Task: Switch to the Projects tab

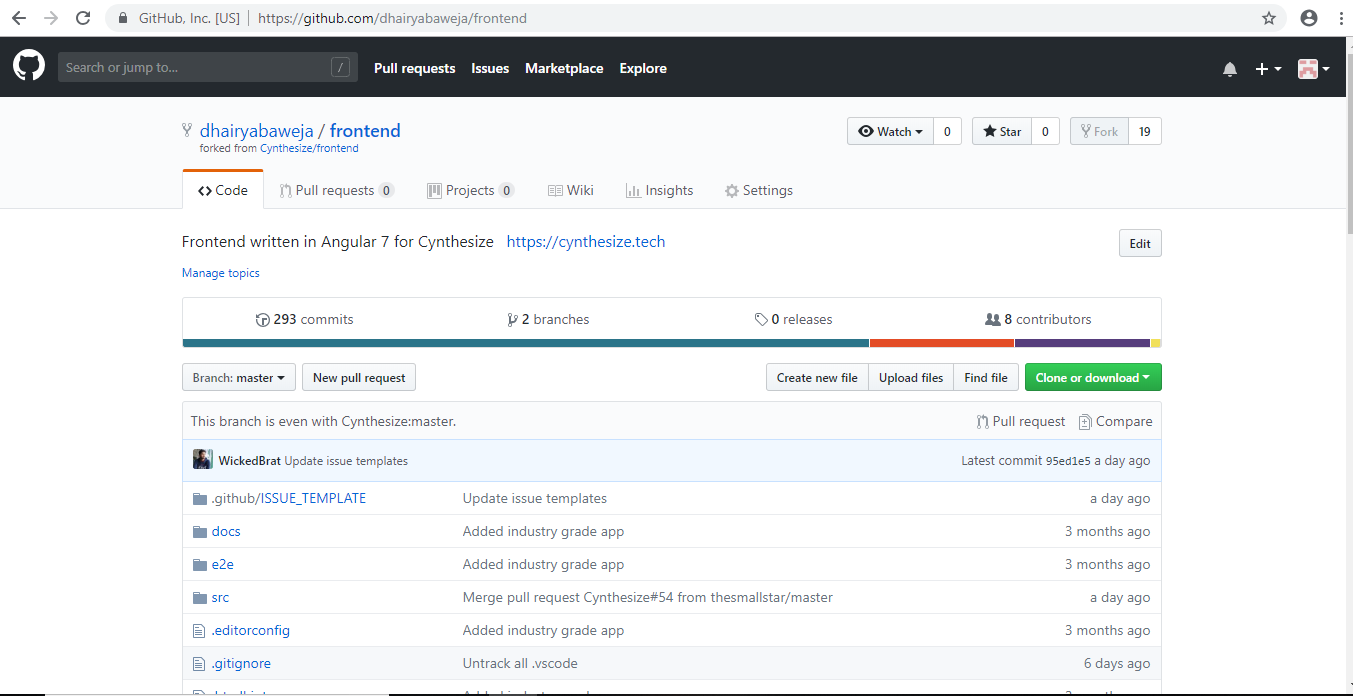Action: coord(470,190)
